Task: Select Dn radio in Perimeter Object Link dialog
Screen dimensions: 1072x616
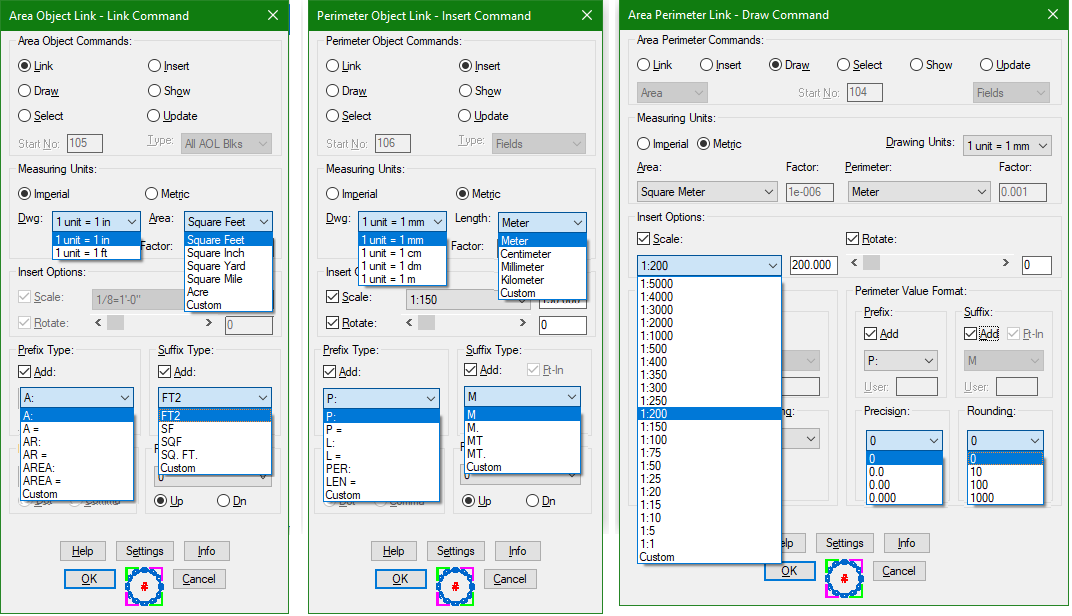Action: [533, 500]
